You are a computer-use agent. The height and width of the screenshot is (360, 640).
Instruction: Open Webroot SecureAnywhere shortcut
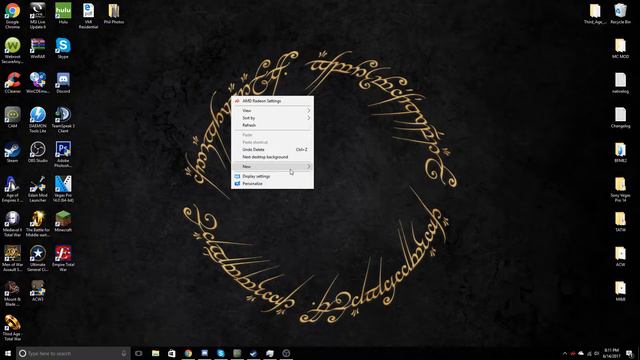pos(12,50)
